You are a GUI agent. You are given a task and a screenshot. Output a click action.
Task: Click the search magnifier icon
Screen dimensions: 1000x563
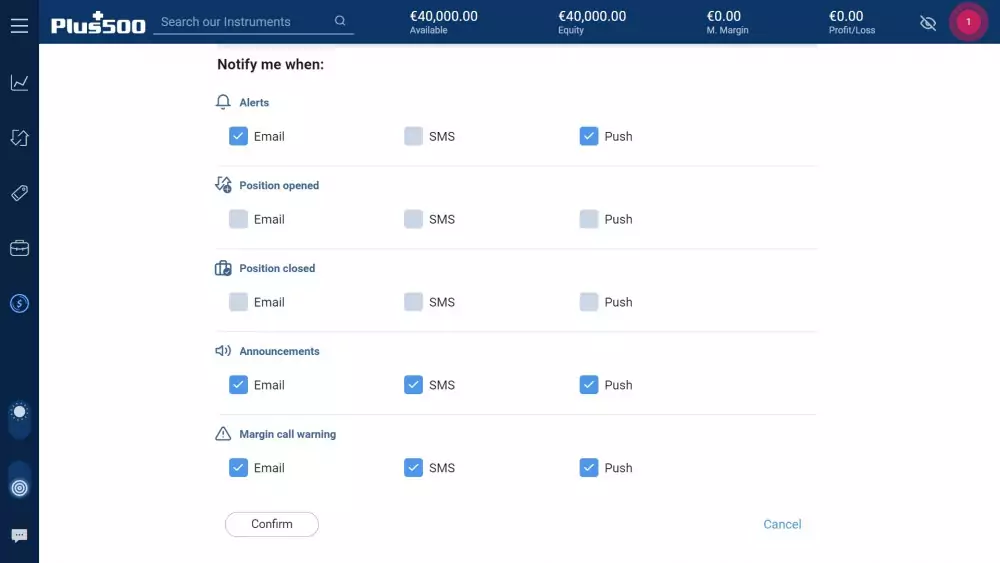coord(340,21)
